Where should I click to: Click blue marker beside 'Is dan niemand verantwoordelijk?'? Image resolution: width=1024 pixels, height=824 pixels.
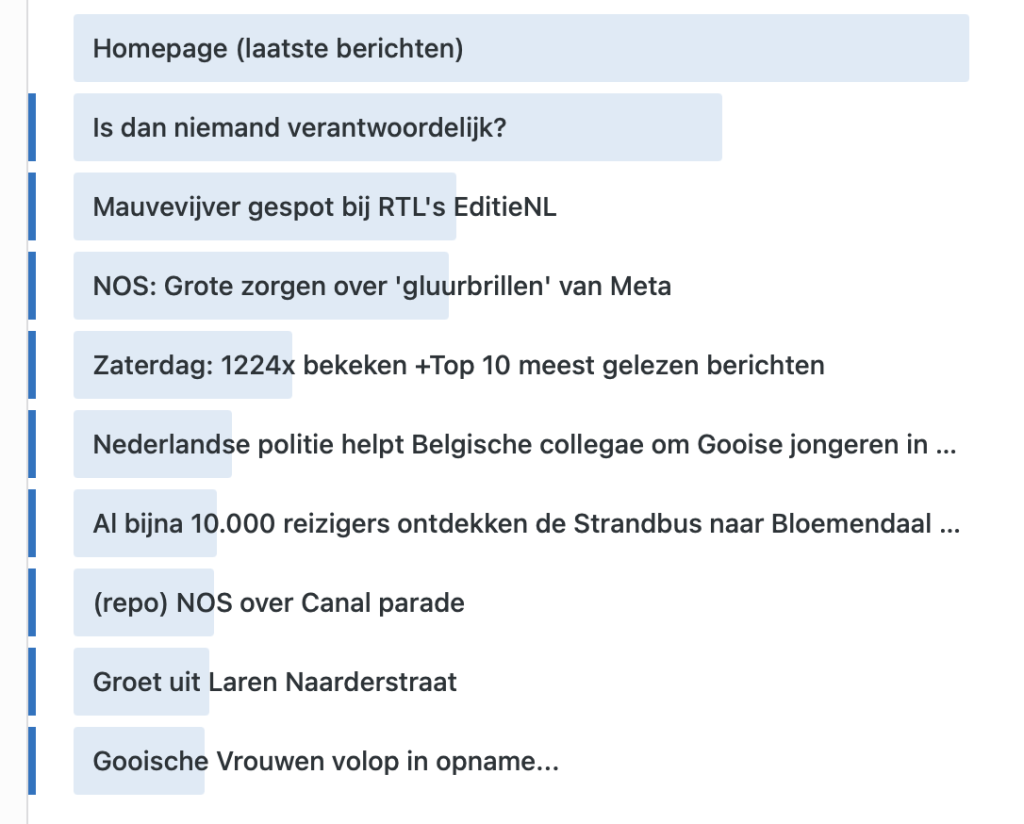(32, 127)
